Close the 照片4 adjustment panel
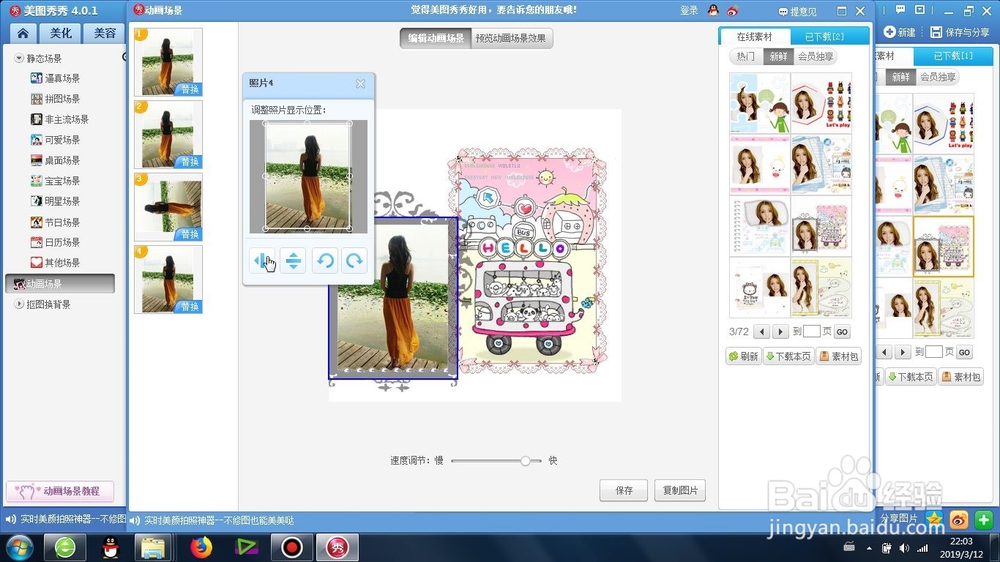 point(360,84)
